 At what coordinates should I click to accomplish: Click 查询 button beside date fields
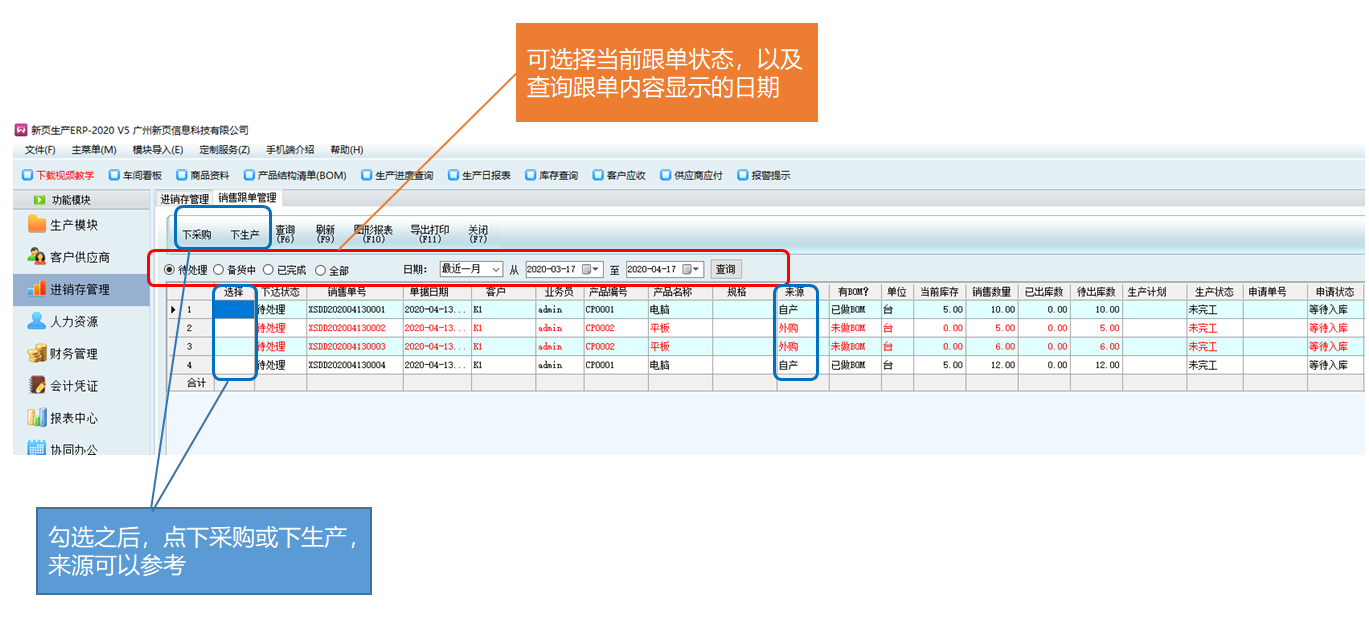[x=725, y=270]
